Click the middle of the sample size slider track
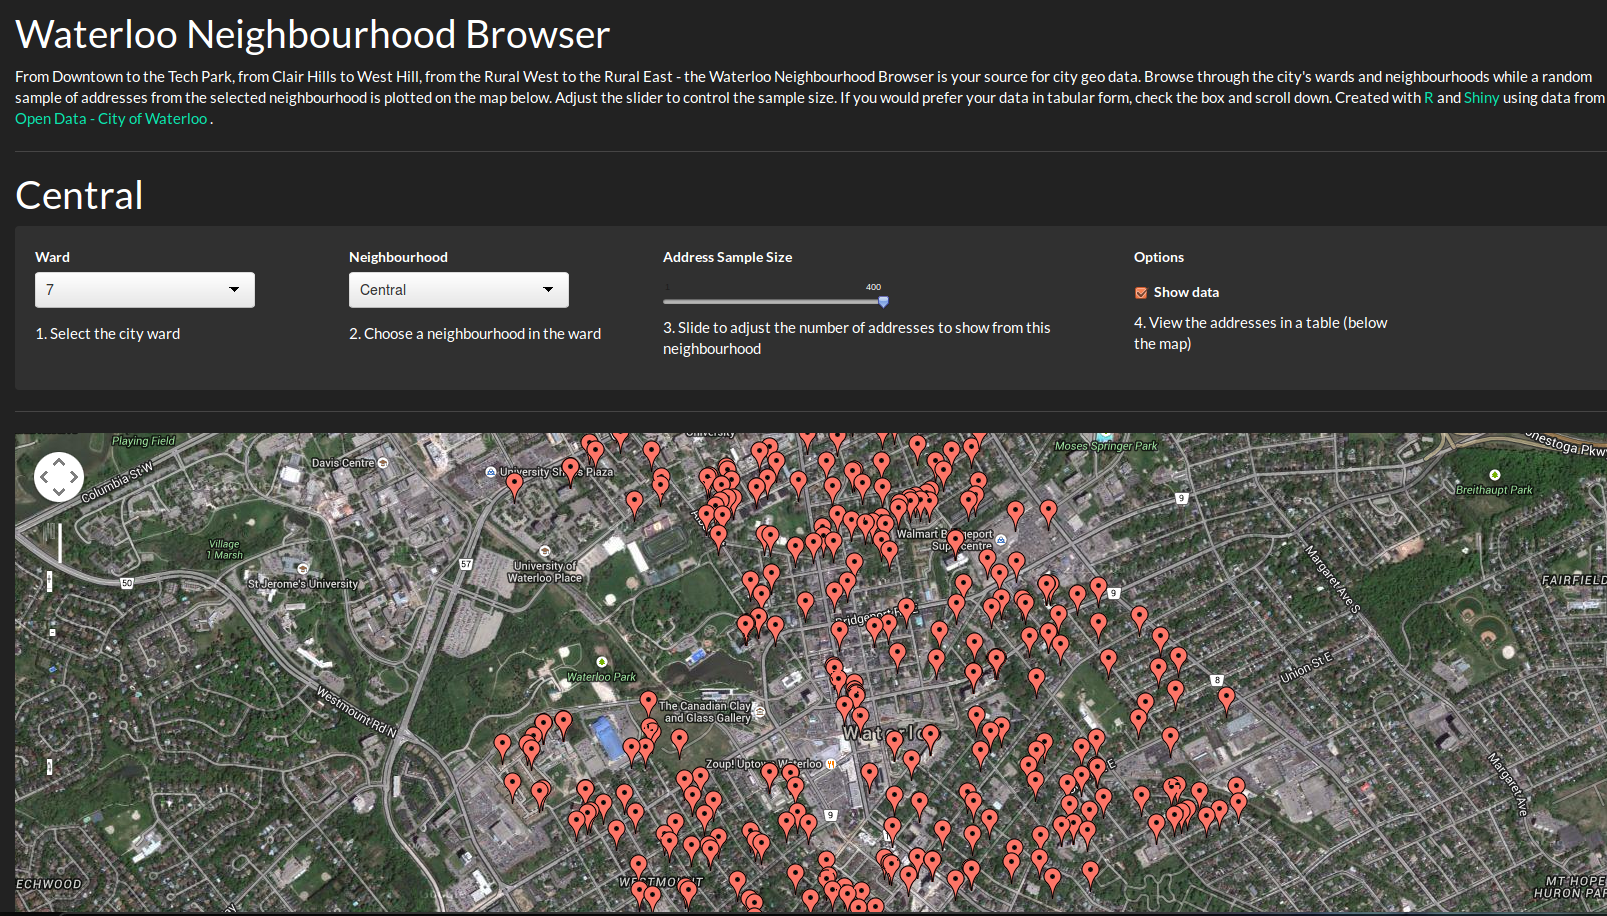This screenshot has width=1607, height=916. click(773, 301)
